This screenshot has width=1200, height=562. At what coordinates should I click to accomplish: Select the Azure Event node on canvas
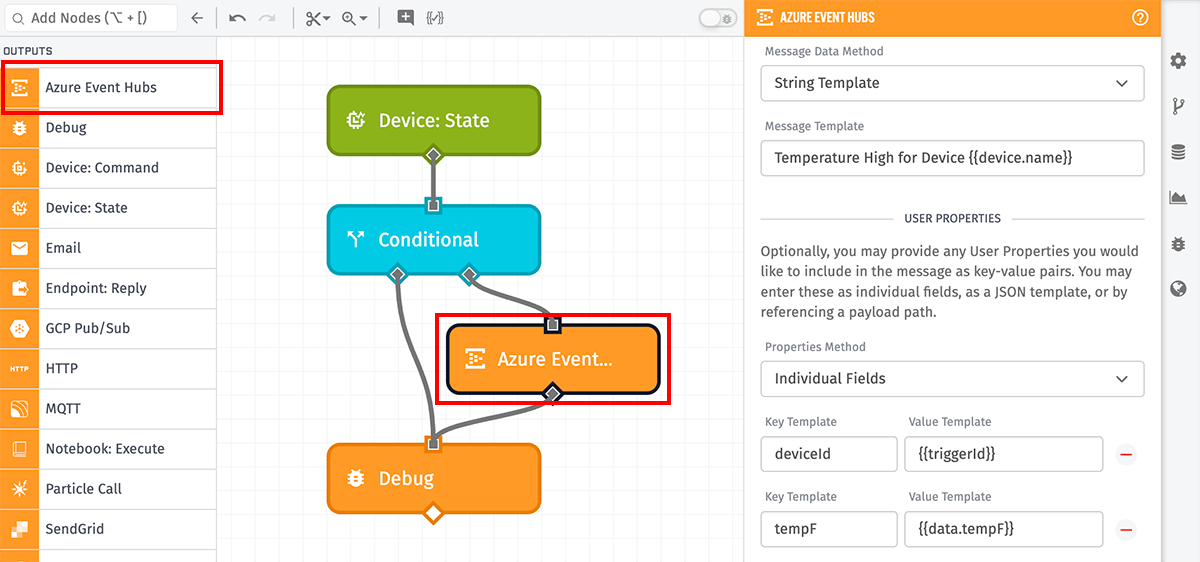553,359
